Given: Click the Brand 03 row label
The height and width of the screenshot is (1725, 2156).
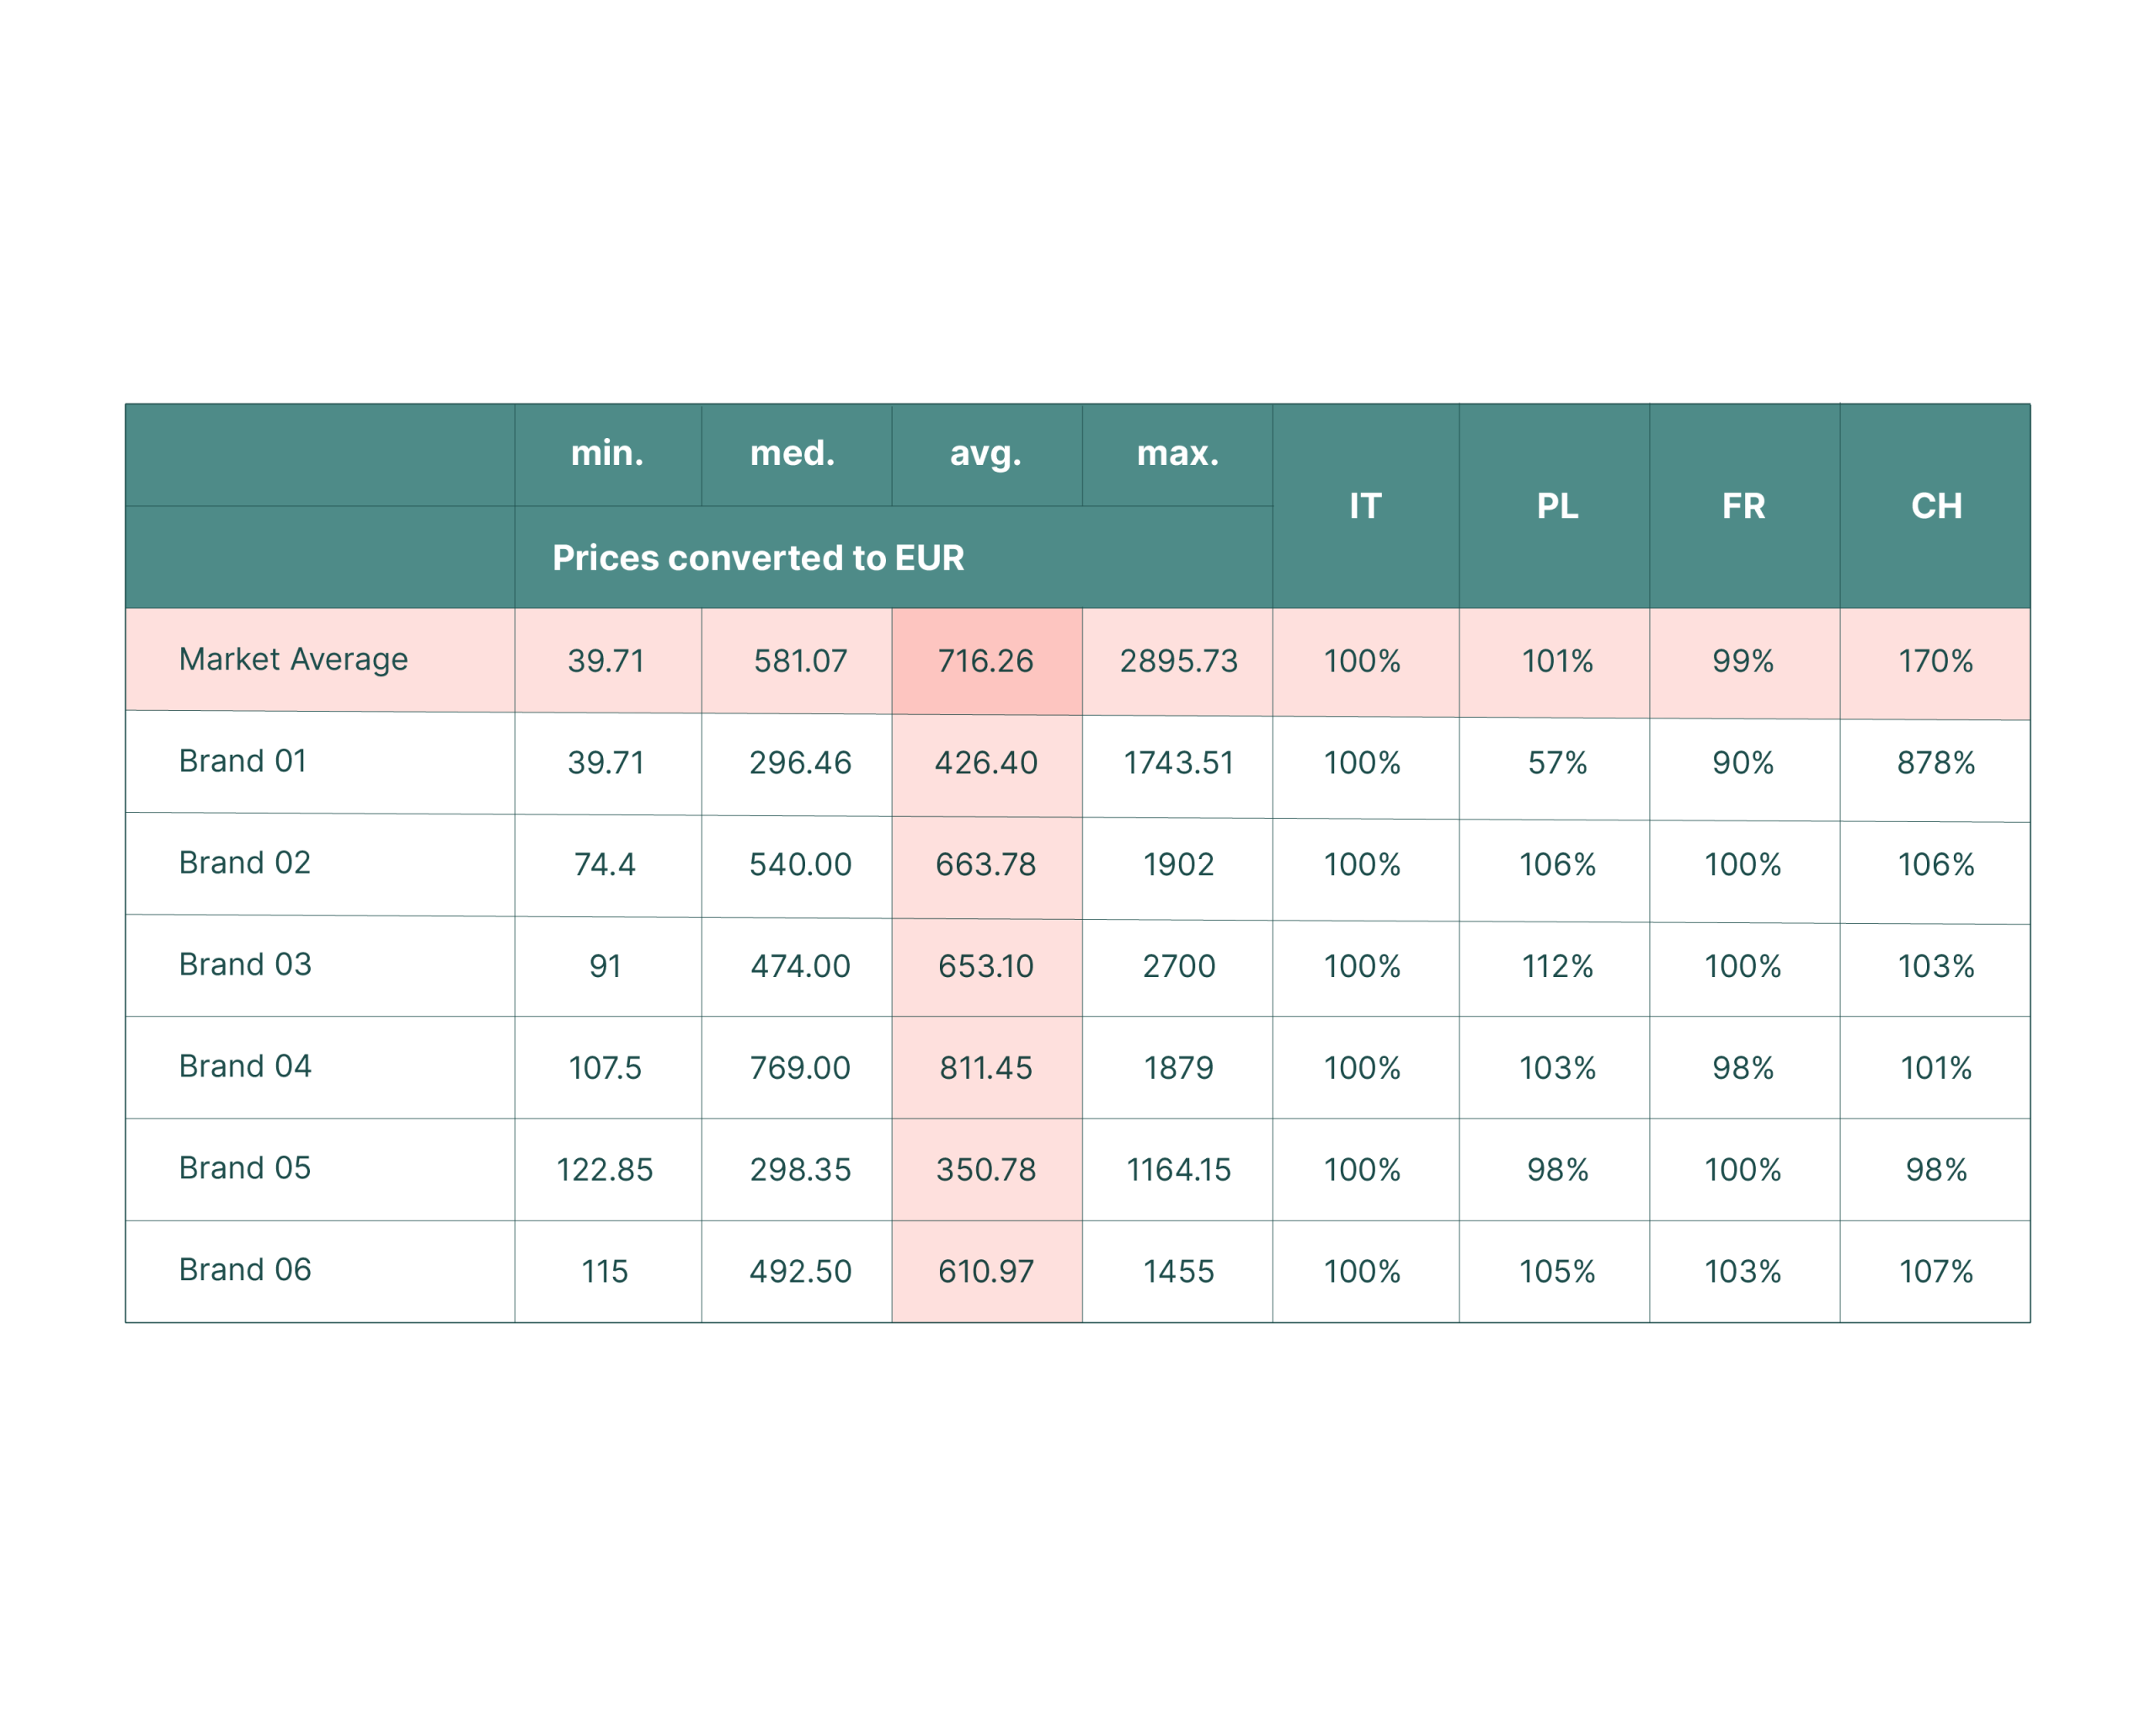Looking at the screenshot, I should click(x=245, y=965).
